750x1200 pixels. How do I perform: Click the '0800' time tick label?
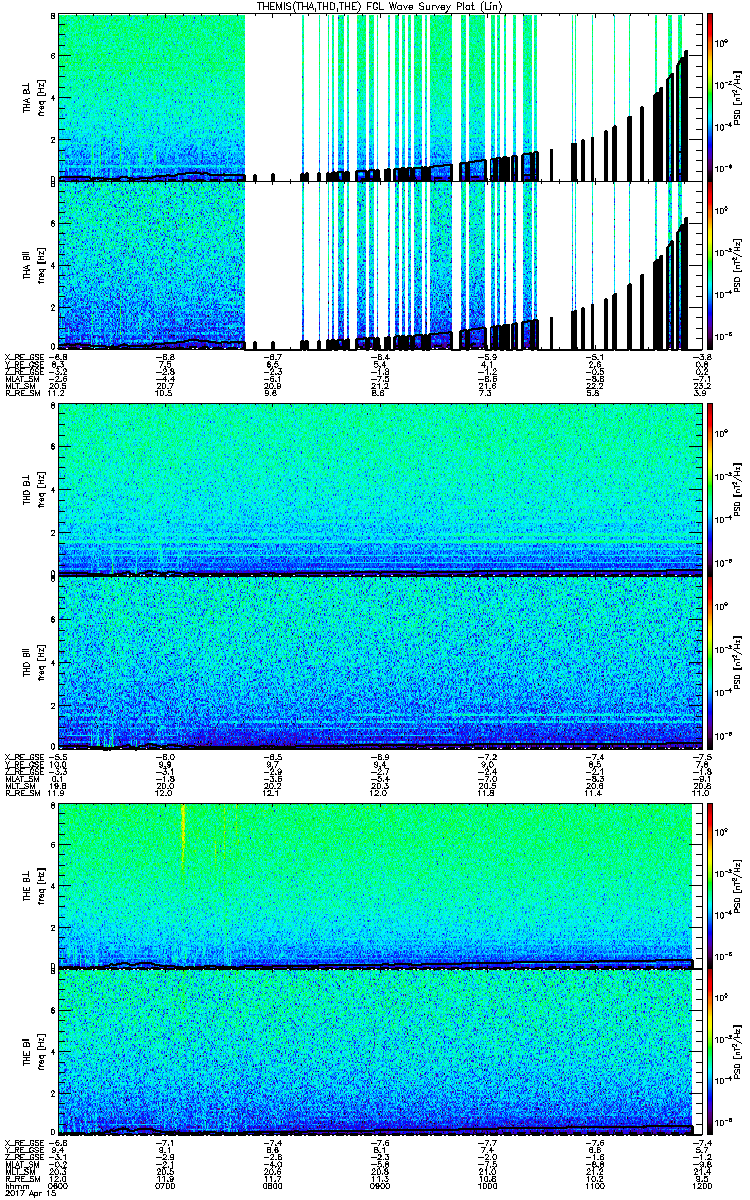coord(272,1186)
